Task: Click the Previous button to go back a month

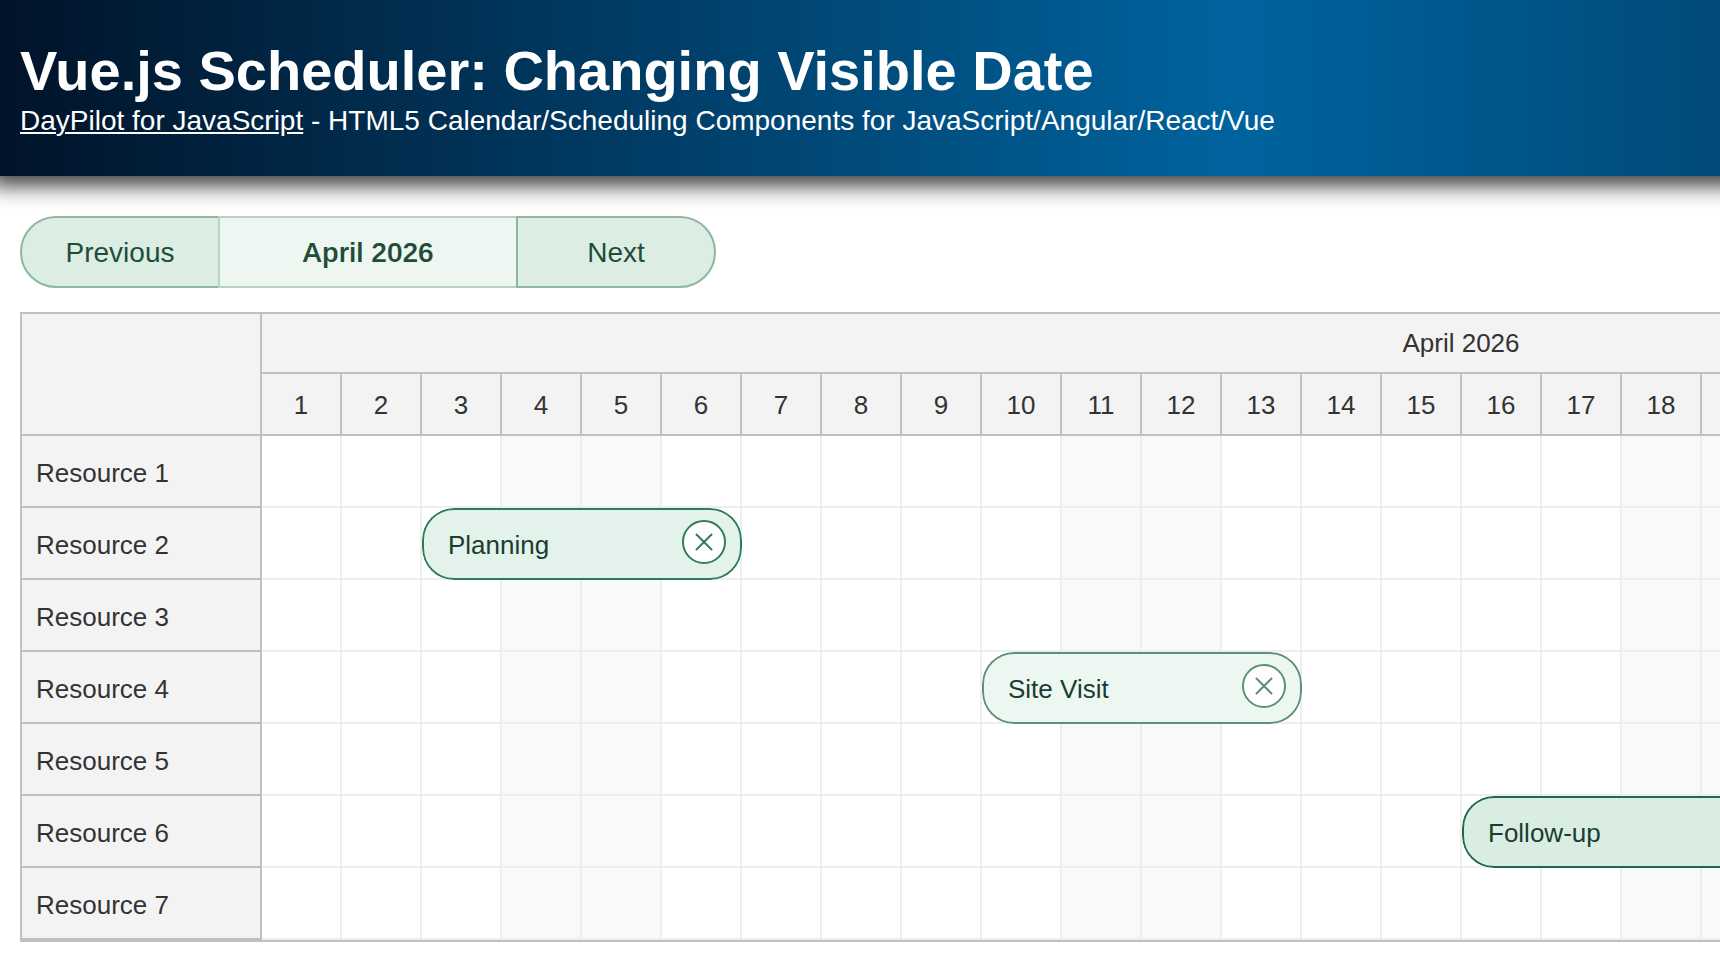Action: coord(119,252)
